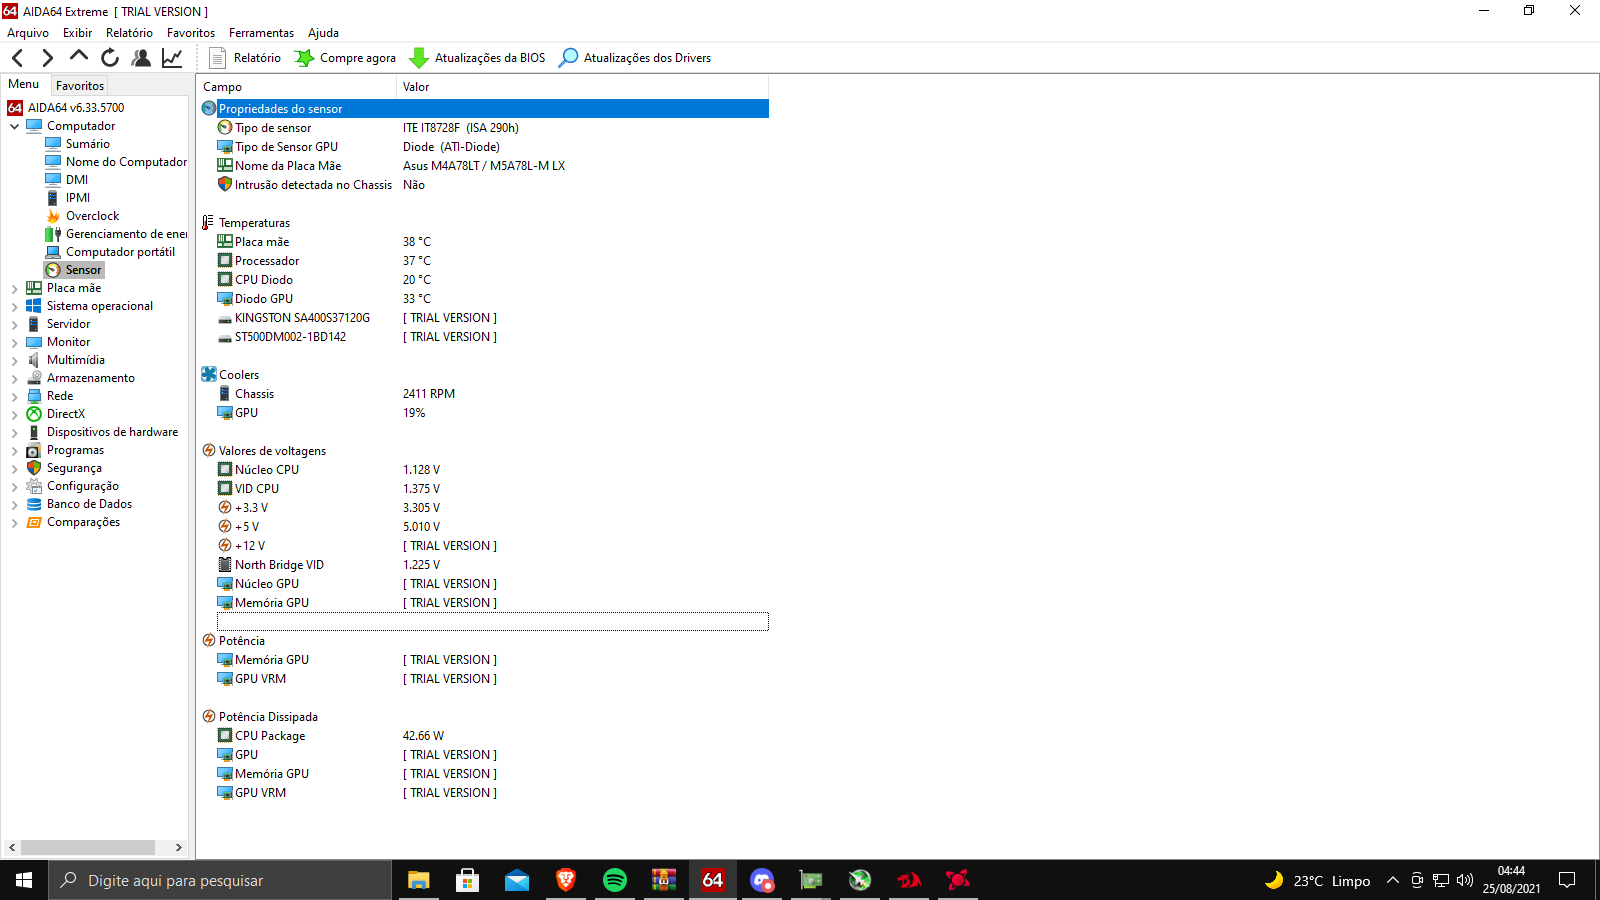Switch to the Favoritos tab

point(80,86)
